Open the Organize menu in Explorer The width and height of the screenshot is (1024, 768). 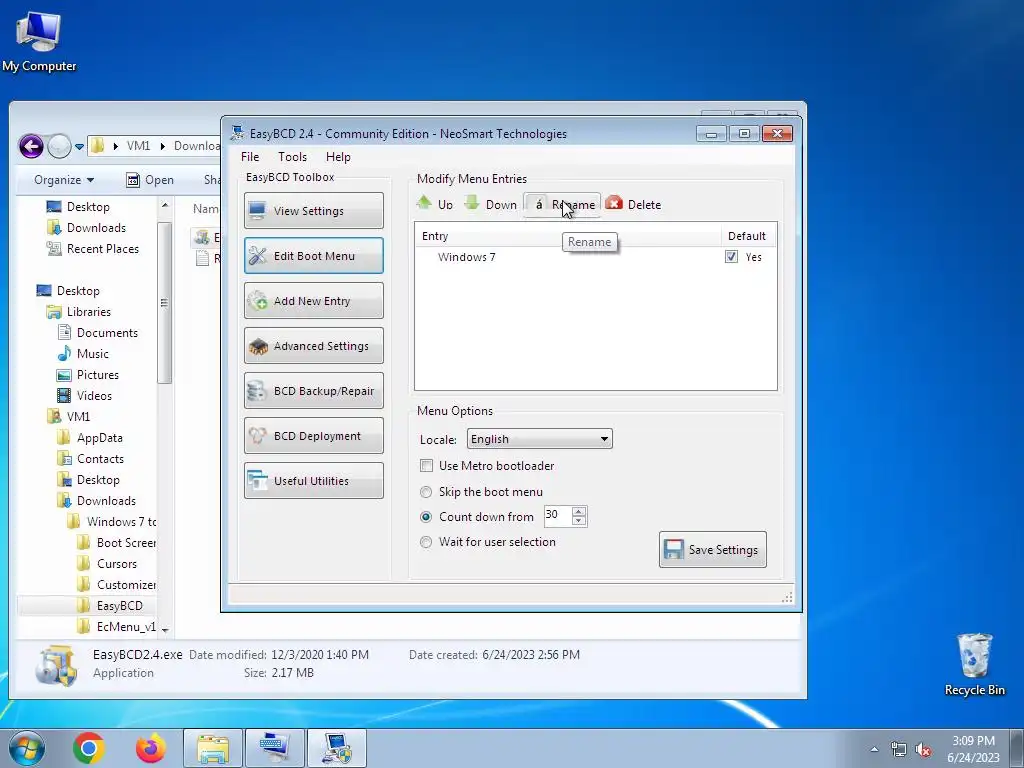click(x=64, y=180)
